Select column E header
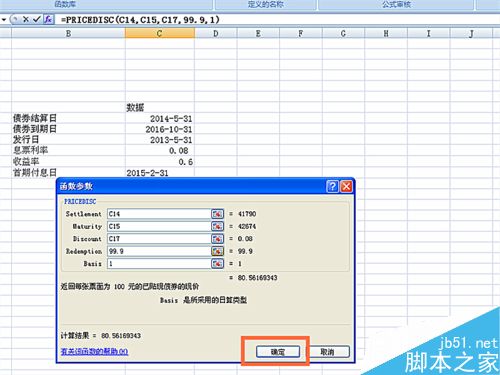The width and height of the screenshot is (500, 375). tap(258, 33)
